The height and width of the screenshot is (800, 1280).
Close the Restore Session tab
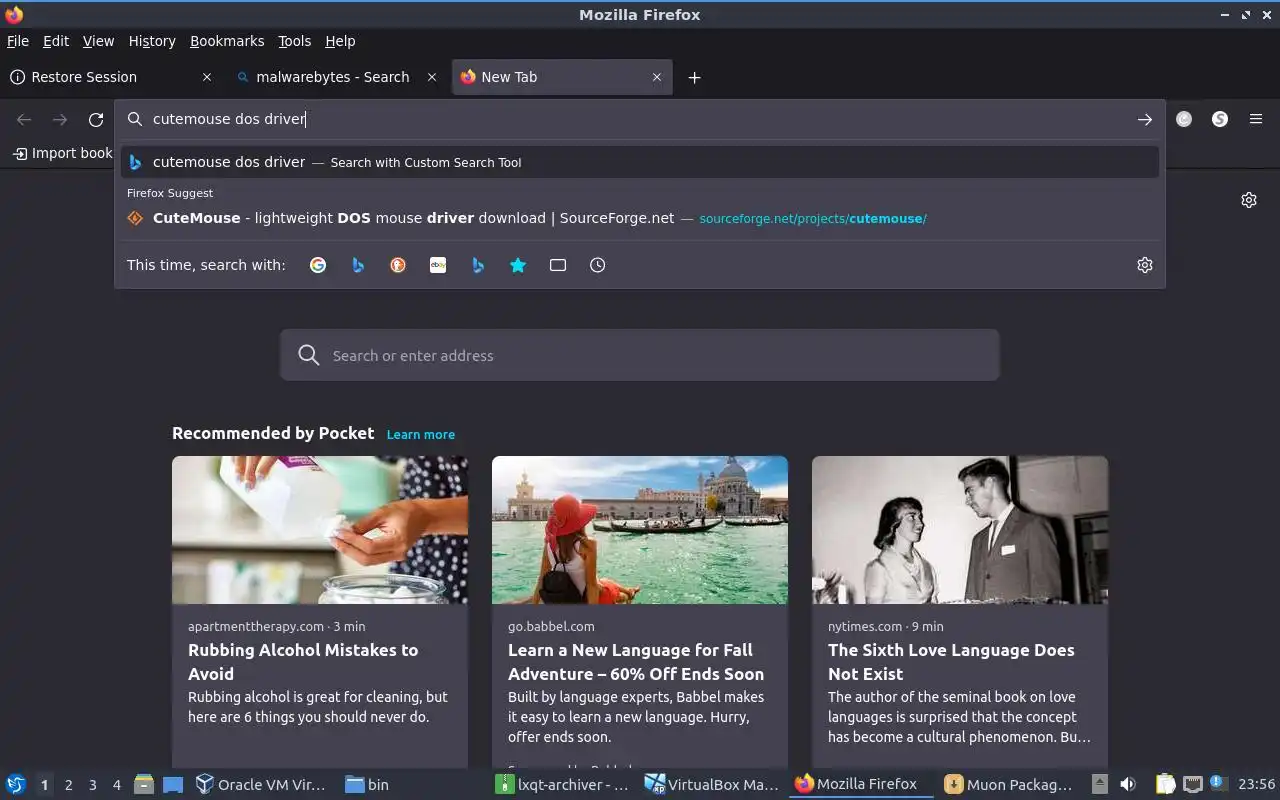[x=207, y=77]
